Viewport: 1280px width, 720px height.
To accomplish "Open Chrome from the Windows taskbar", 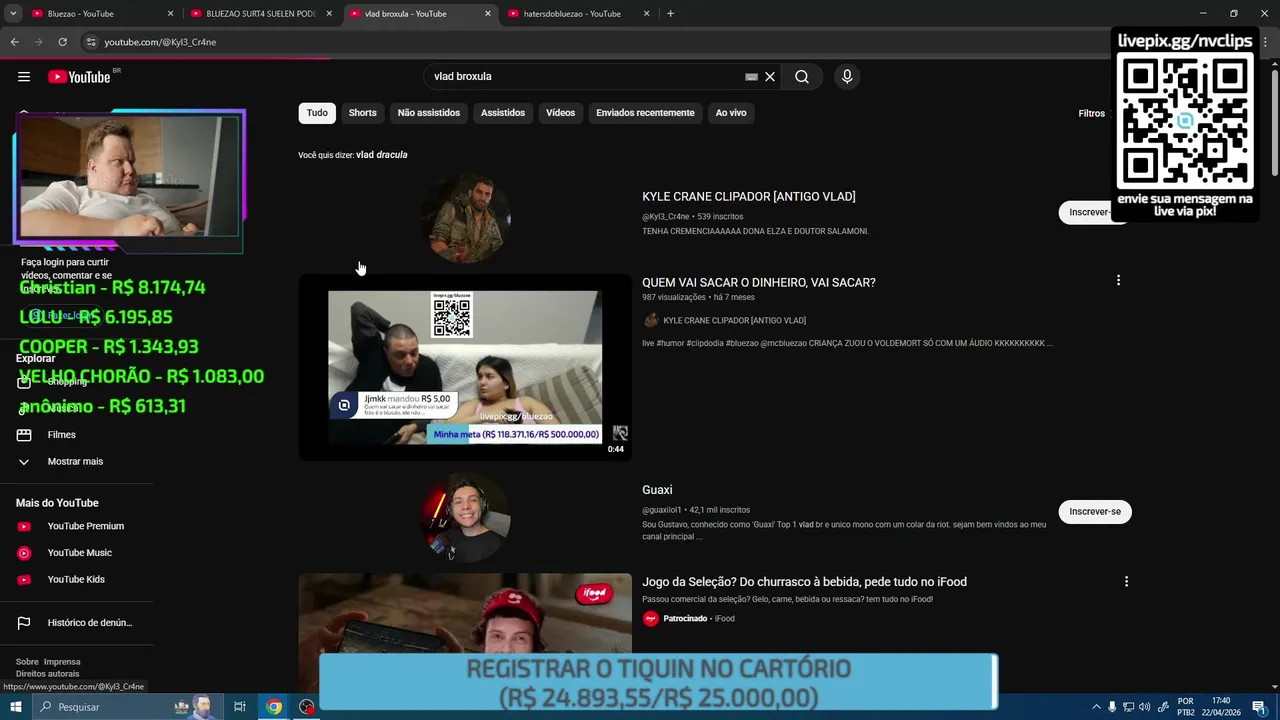I will click(274, 707).
